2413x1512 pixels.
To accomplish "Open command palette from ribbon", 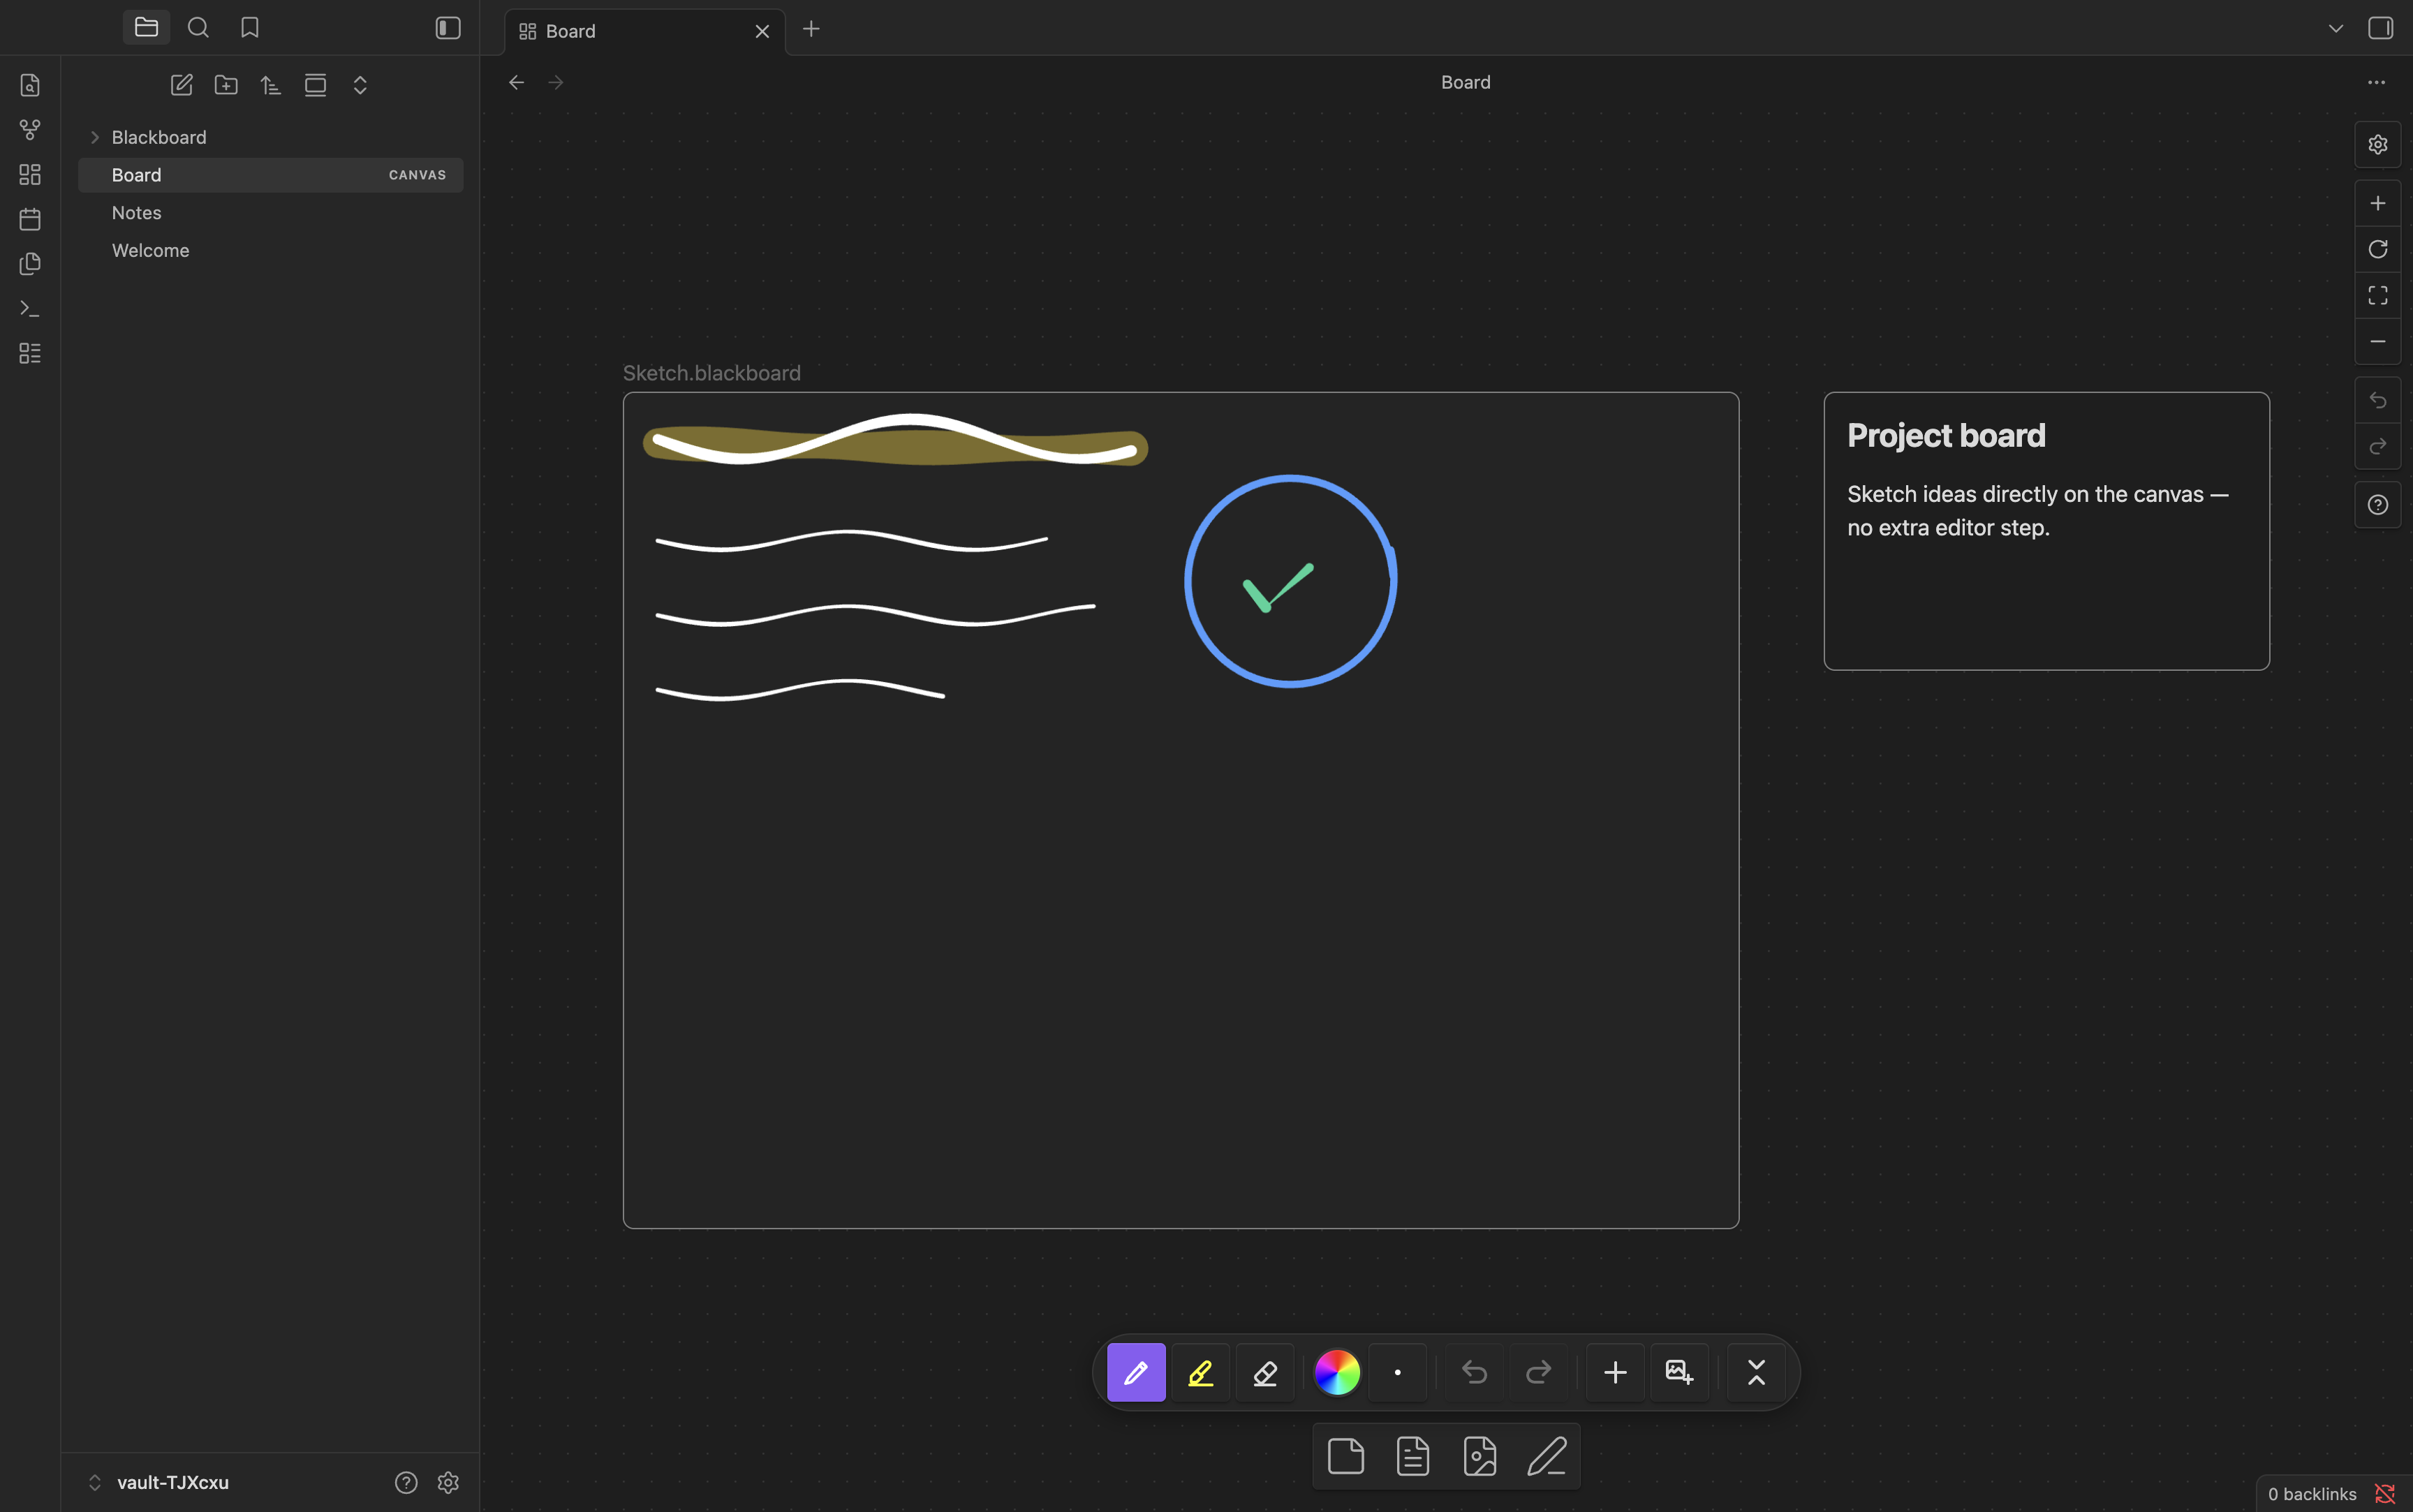I will tap(30, 309).
